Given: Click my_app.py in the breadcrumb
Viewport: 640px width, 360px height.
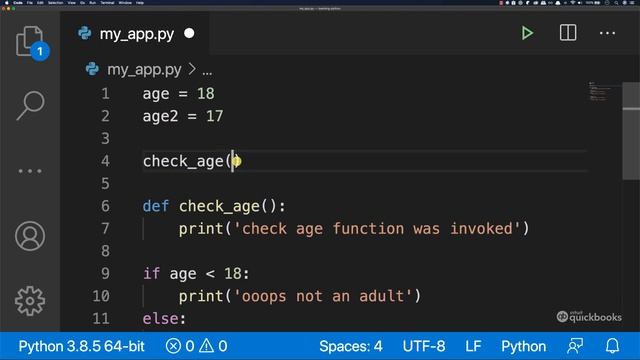Looking at the screenshot, I should click(144, 70).
